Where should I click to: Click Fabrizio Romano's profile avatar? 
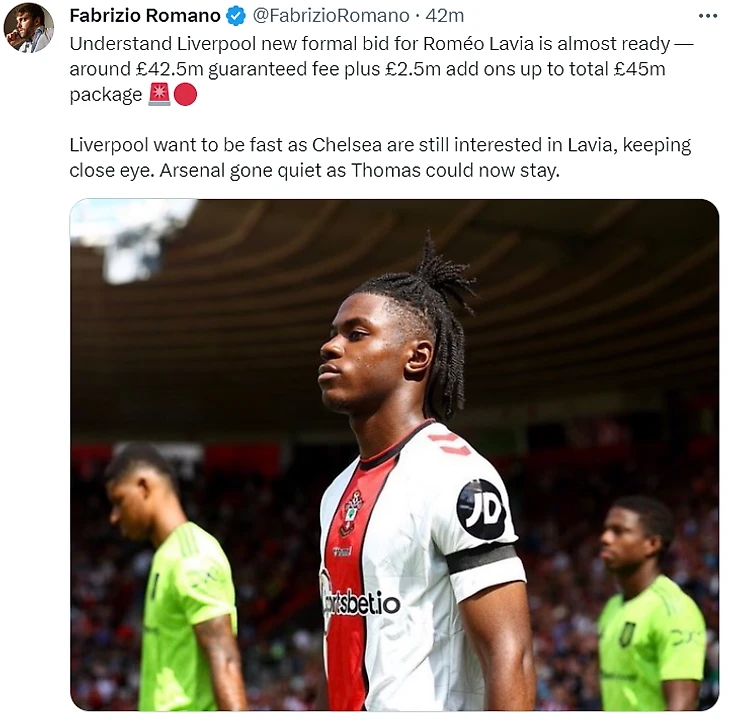[28, 27]
